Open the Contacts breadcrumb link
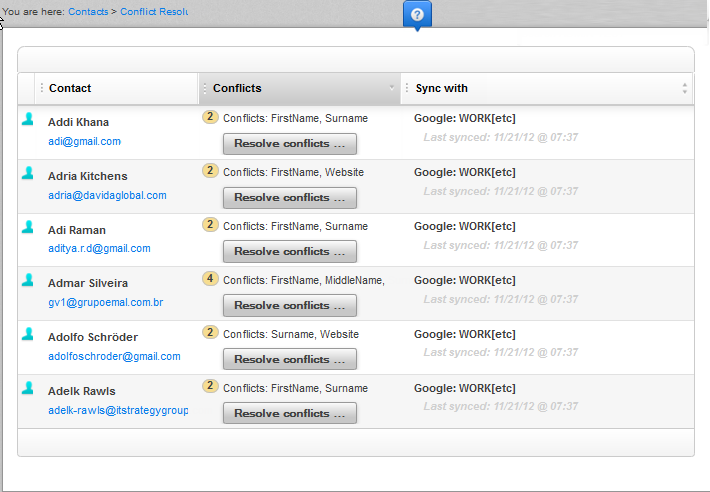Viewport: 710px width, 492px height. [x=88, y=12]
